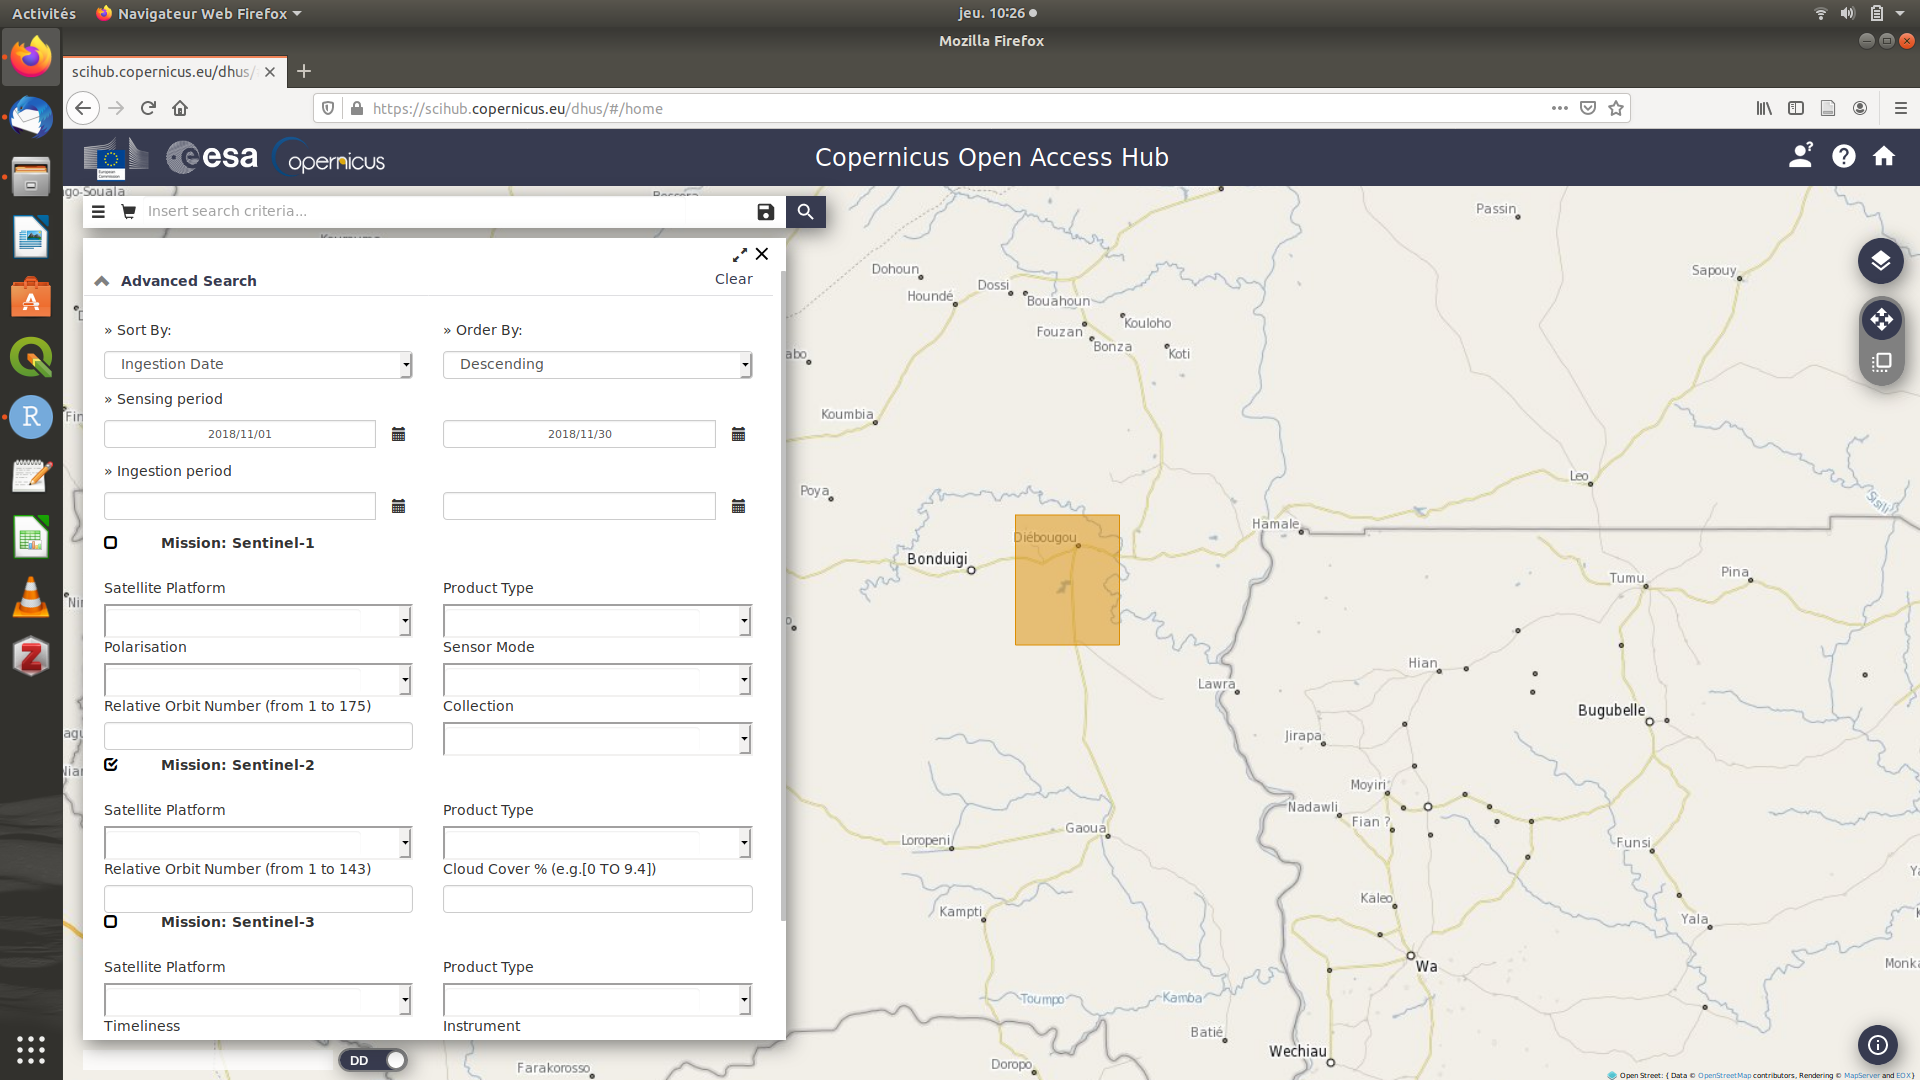
Task: Collapse the Advanced Search section
Action: tap(102, 281)
